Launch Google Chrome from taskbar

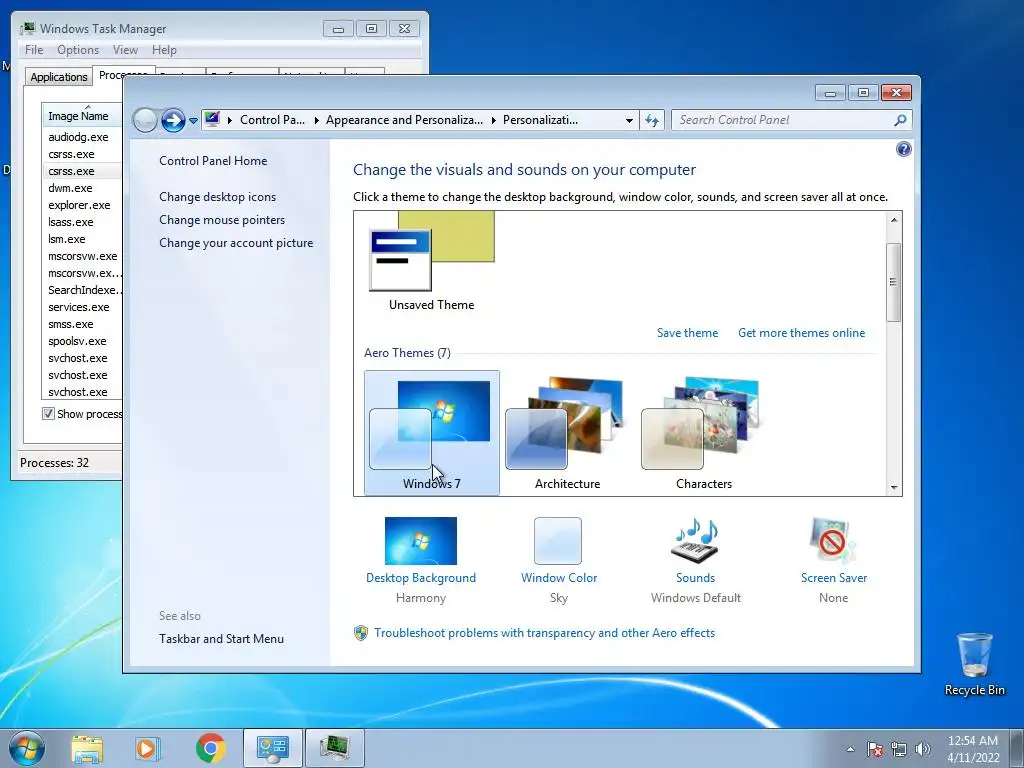(x=210, y=748)
